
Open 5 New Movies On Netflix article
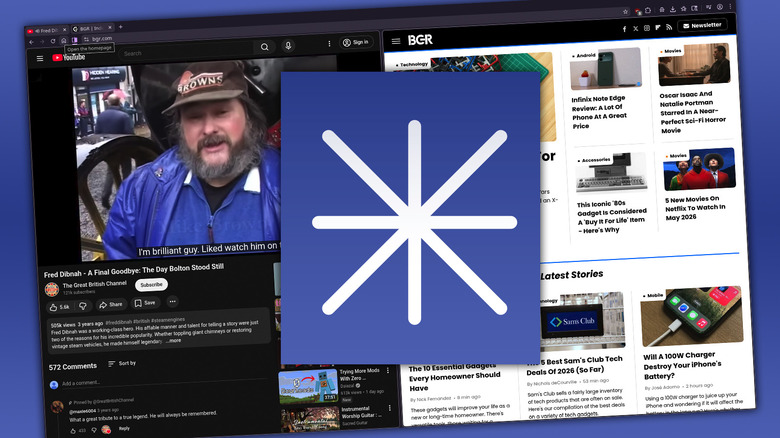[x=695, y=208]
